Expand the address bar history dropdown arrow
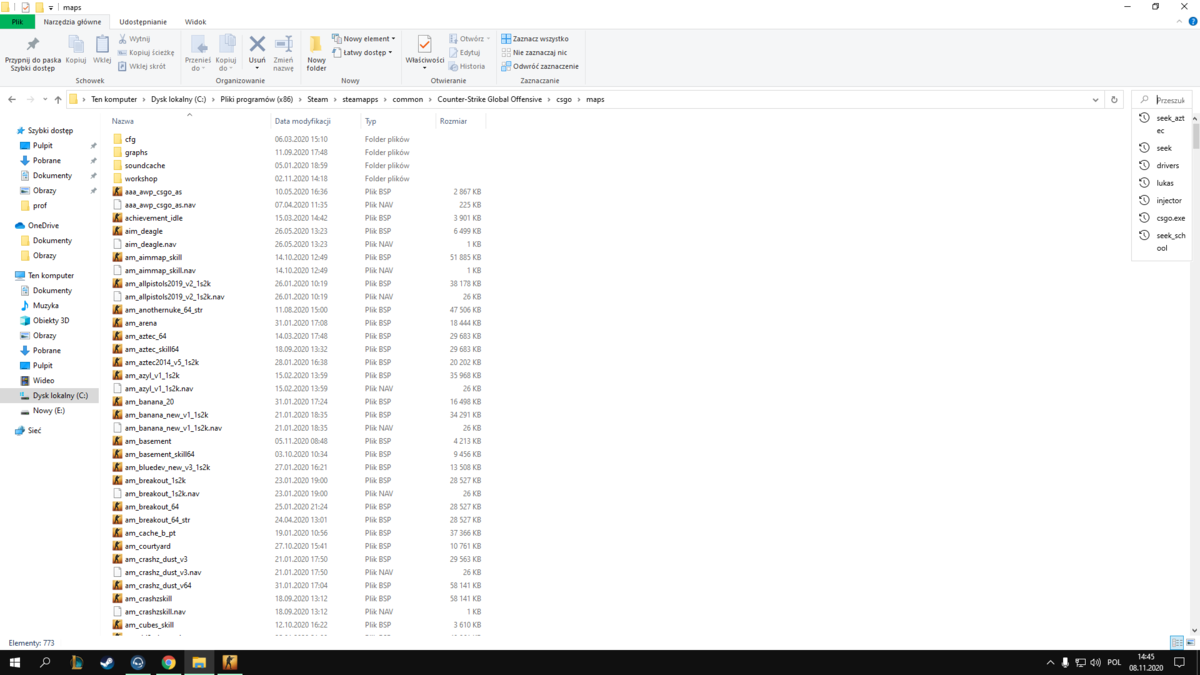Screen dimensions: 1200x675 [1096, 99]
